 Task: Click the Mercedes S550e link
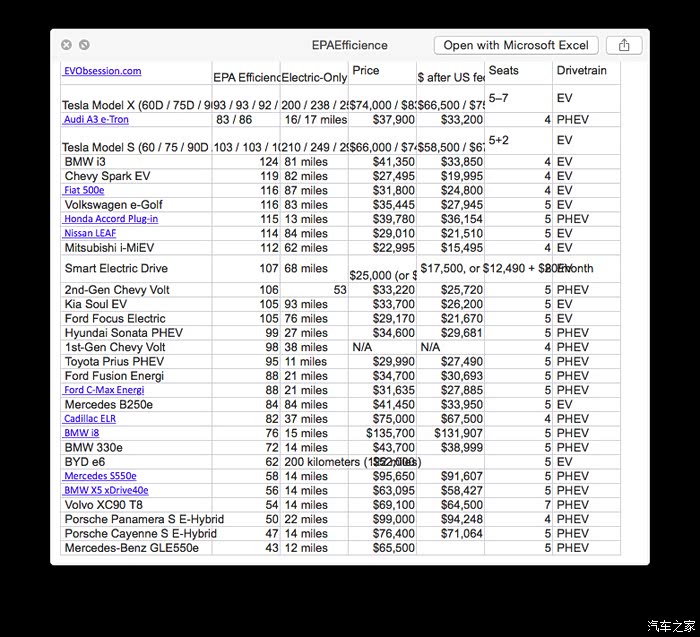pos(100,476)
